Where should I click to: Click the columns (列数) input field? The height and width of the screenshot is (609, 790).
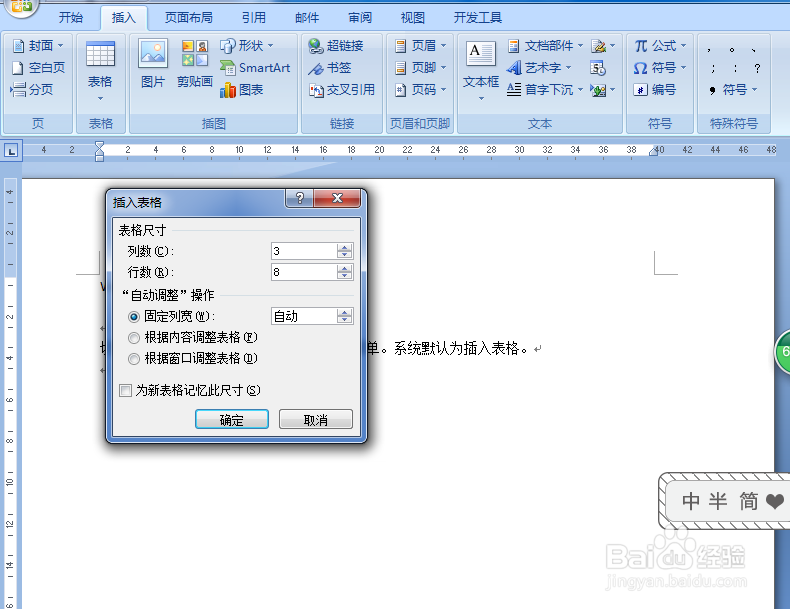coord(304,251)
